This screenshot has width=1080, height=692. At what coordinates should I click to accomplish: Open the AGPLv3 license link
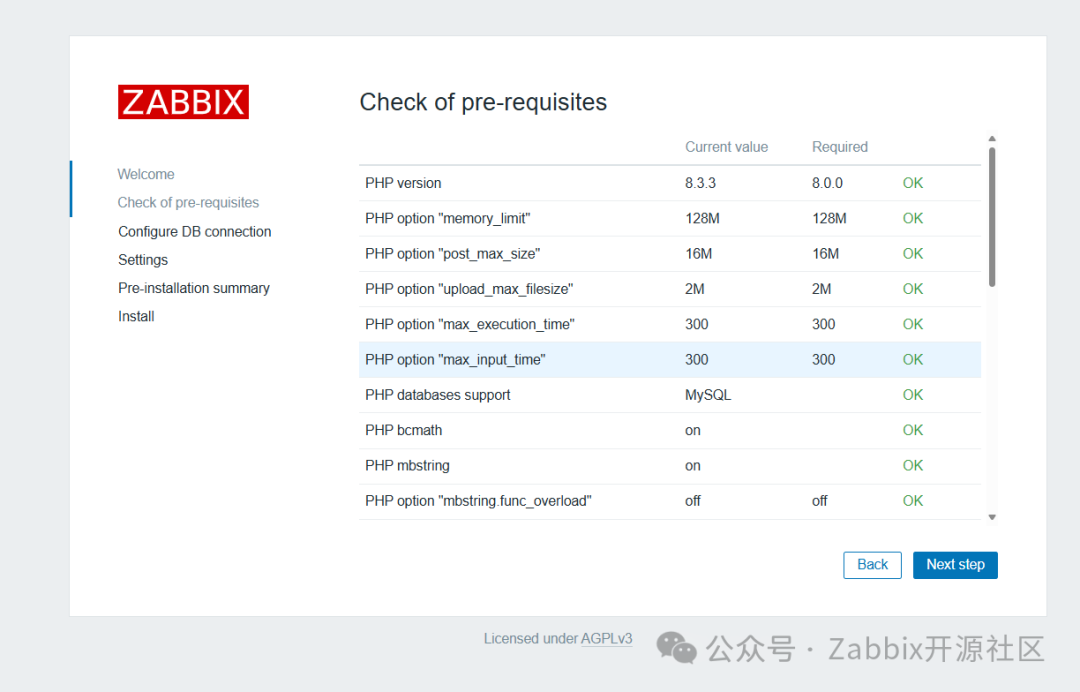[607, 638]
